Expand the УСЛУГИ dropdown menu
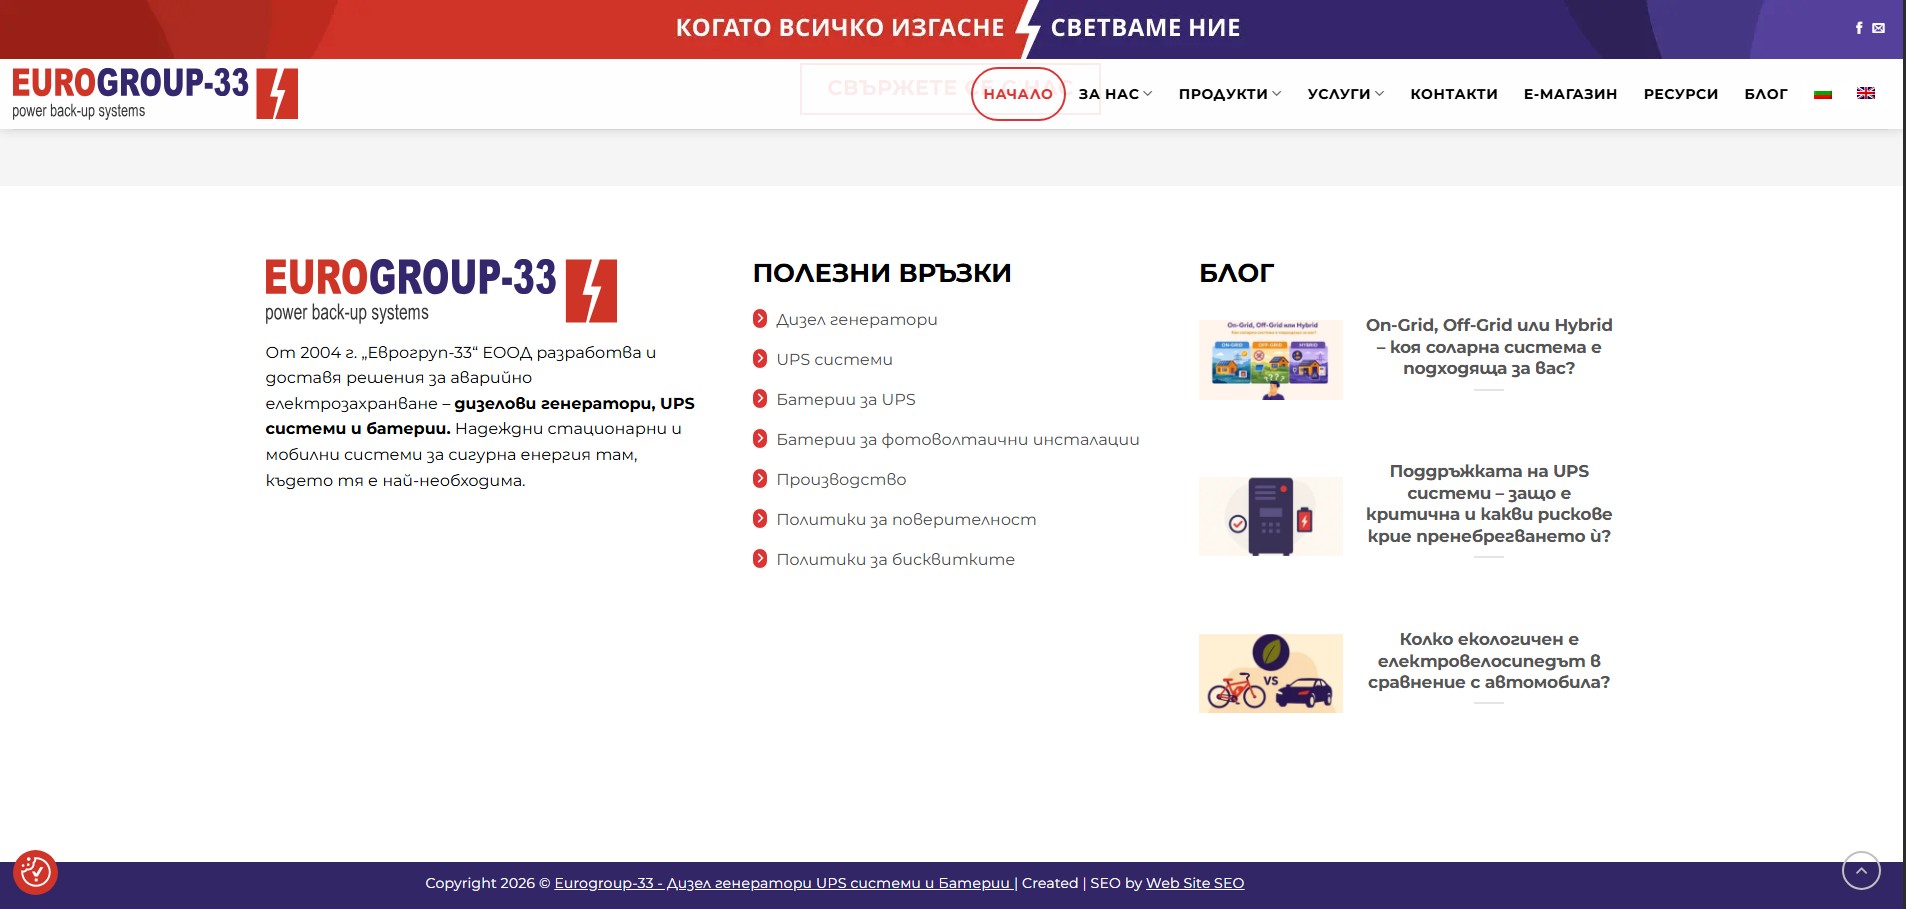The width and height of the screenshot is (1906, 909). tap(1345, 94)
